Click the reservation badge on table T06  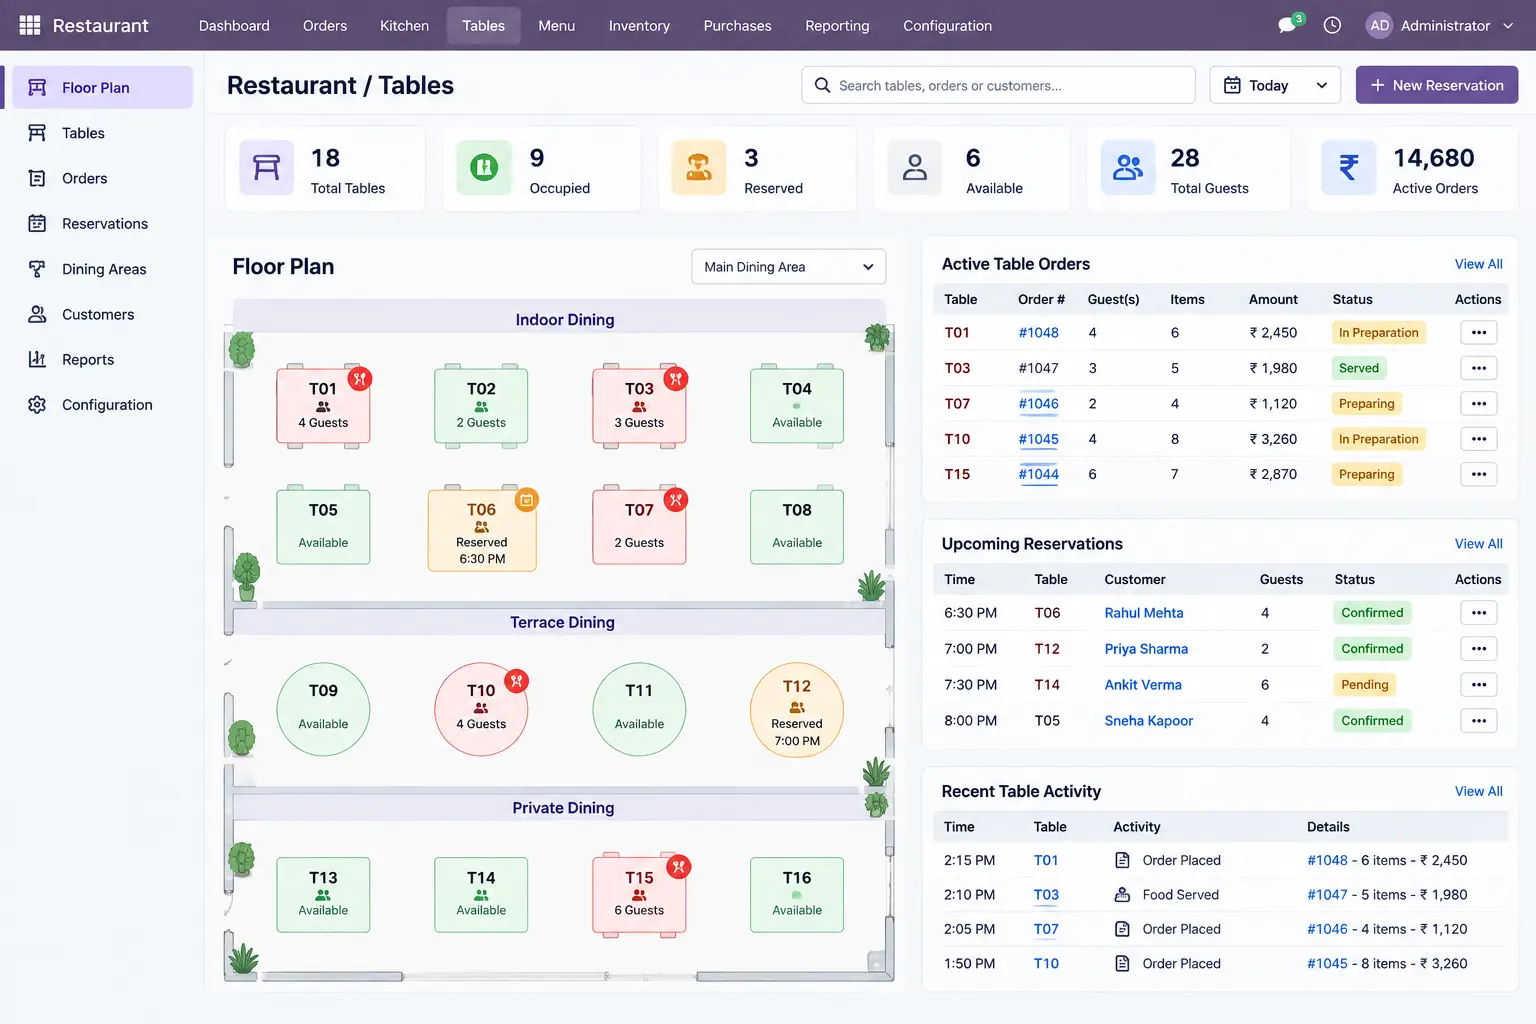click(527, 499)
